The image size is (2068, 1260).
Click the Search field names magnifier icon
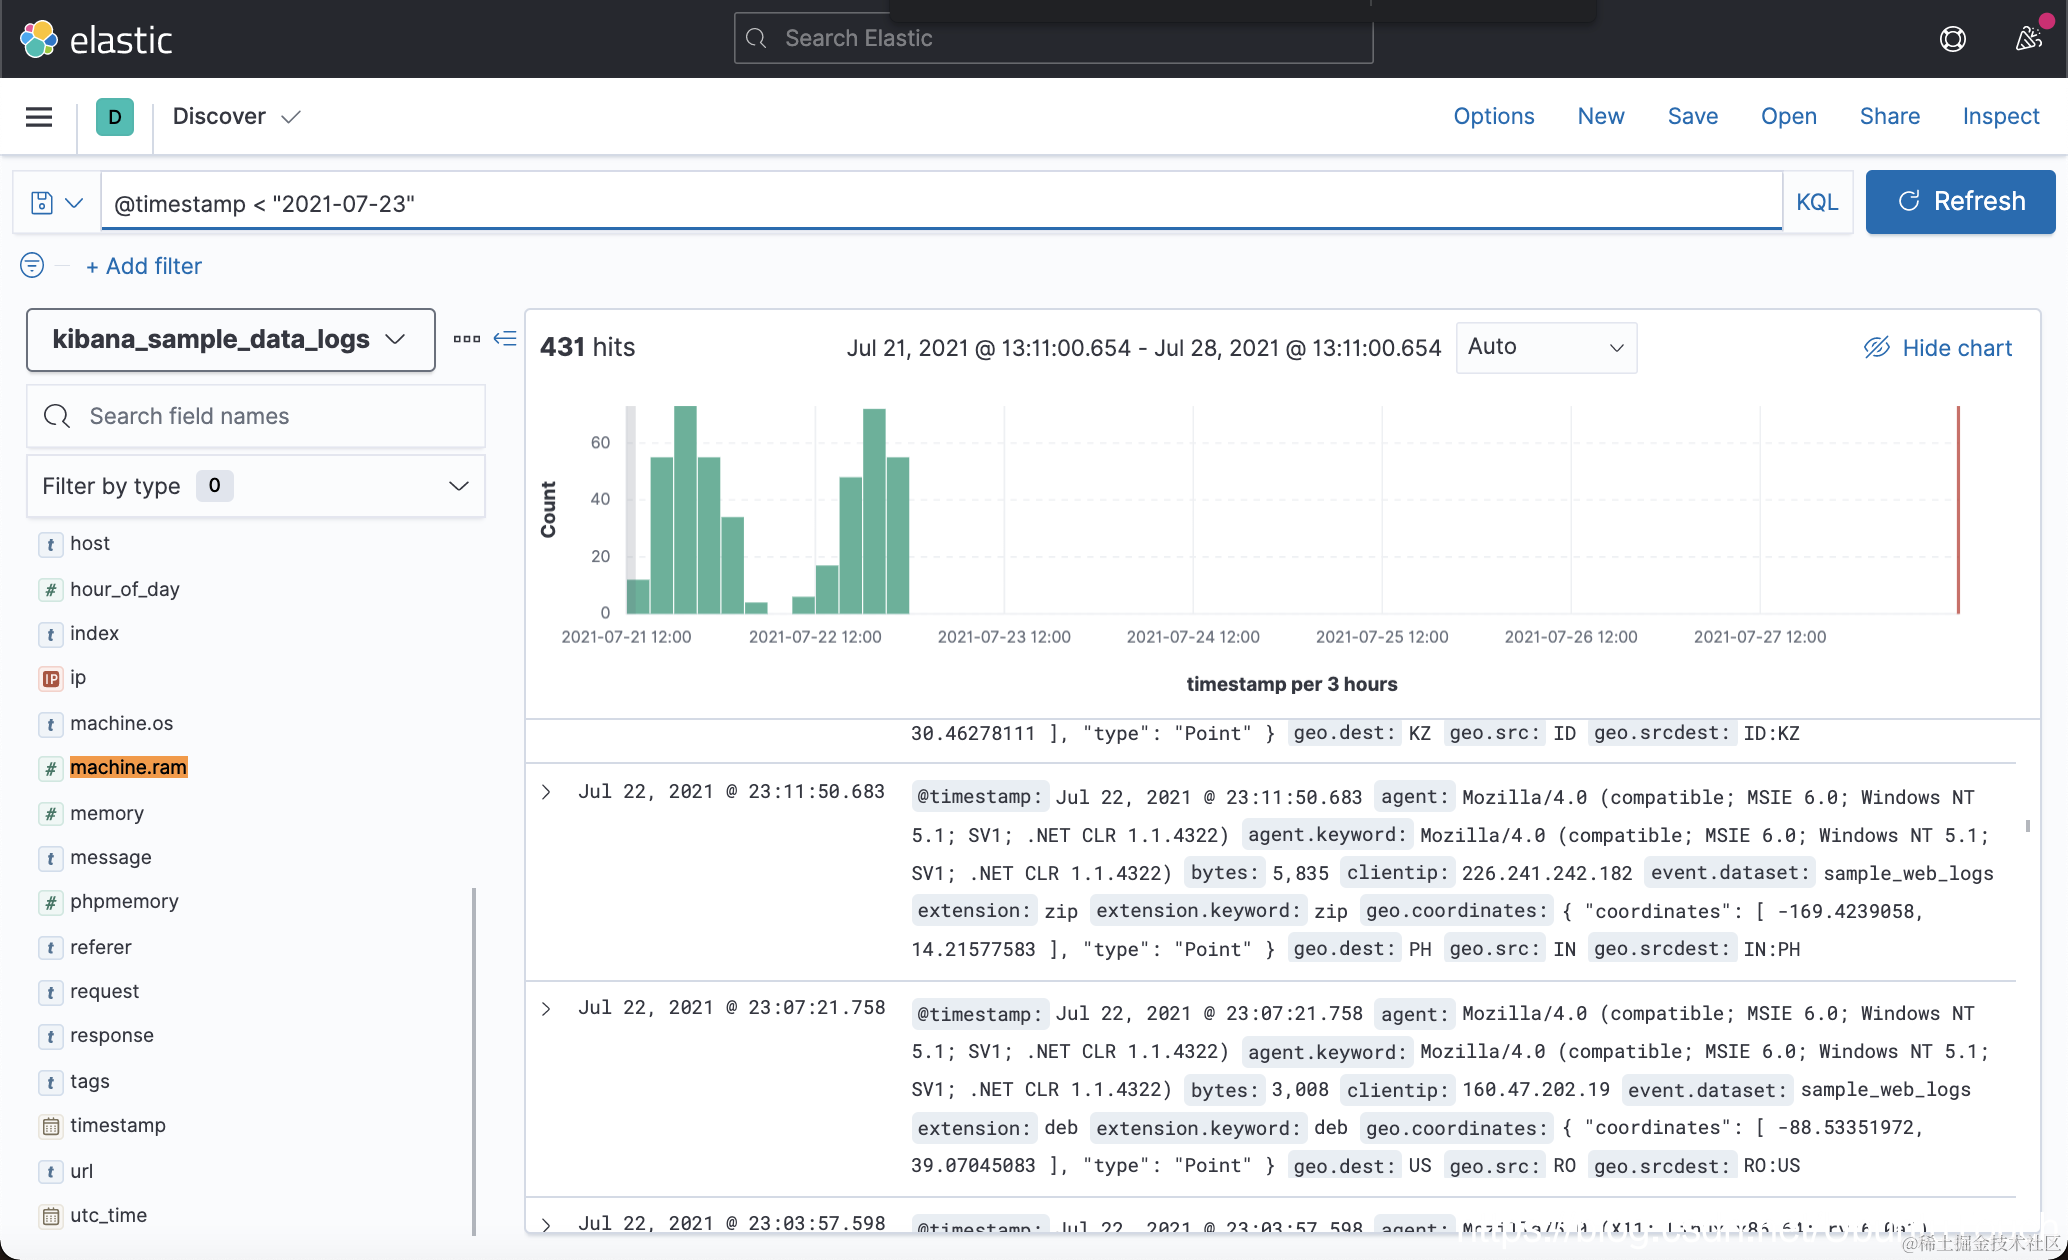click(57, 416)
